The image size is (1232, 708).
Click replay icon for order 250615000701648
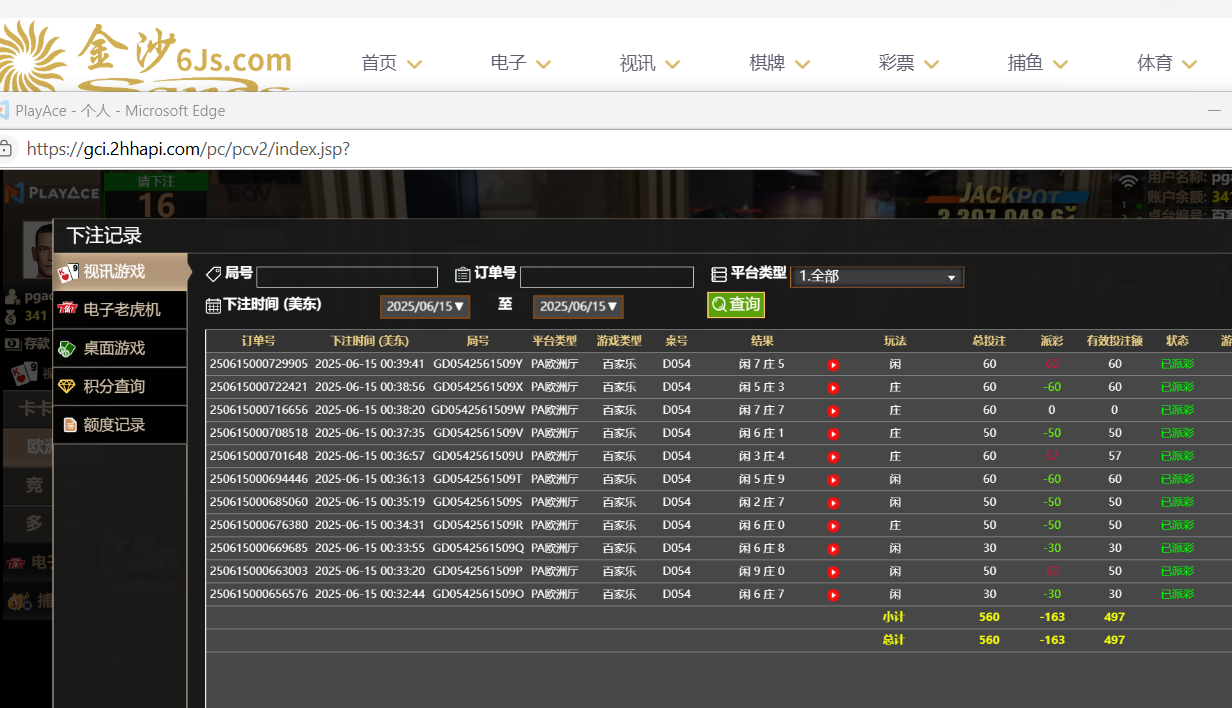pyautogui.click(x=833, y=457)
